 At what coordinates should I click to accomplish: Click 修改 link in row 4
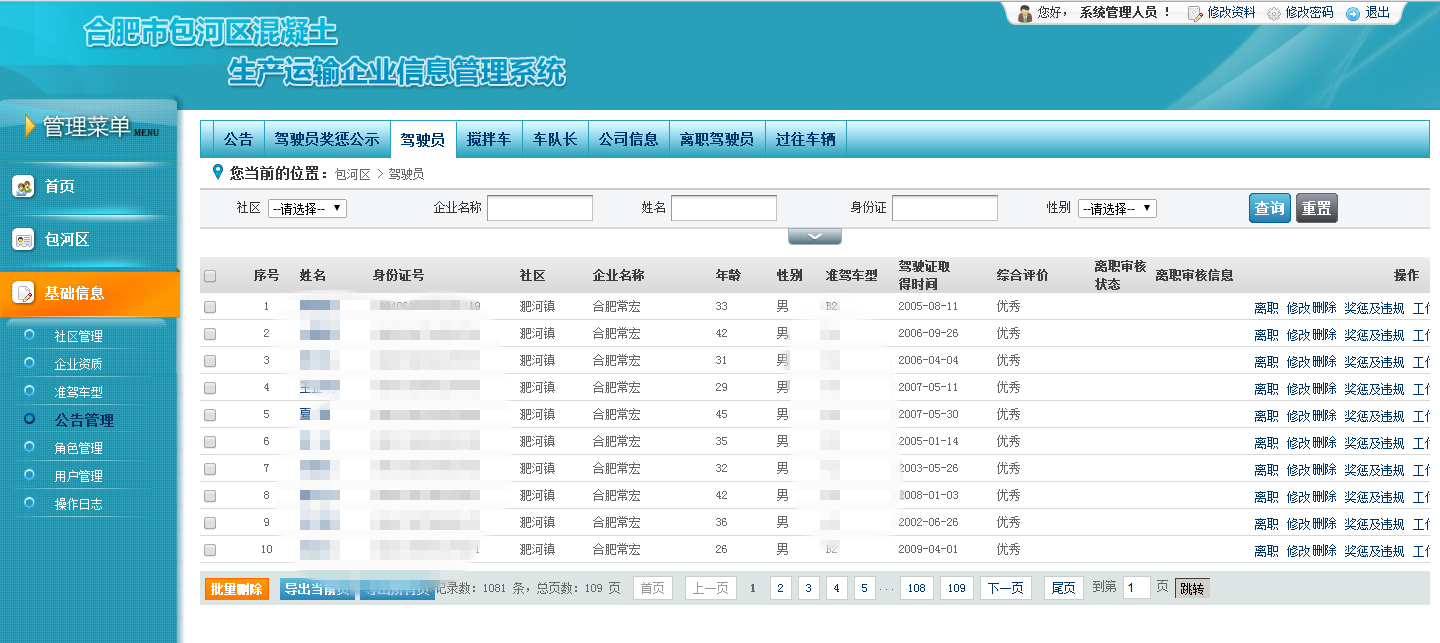coord(1298,389)
